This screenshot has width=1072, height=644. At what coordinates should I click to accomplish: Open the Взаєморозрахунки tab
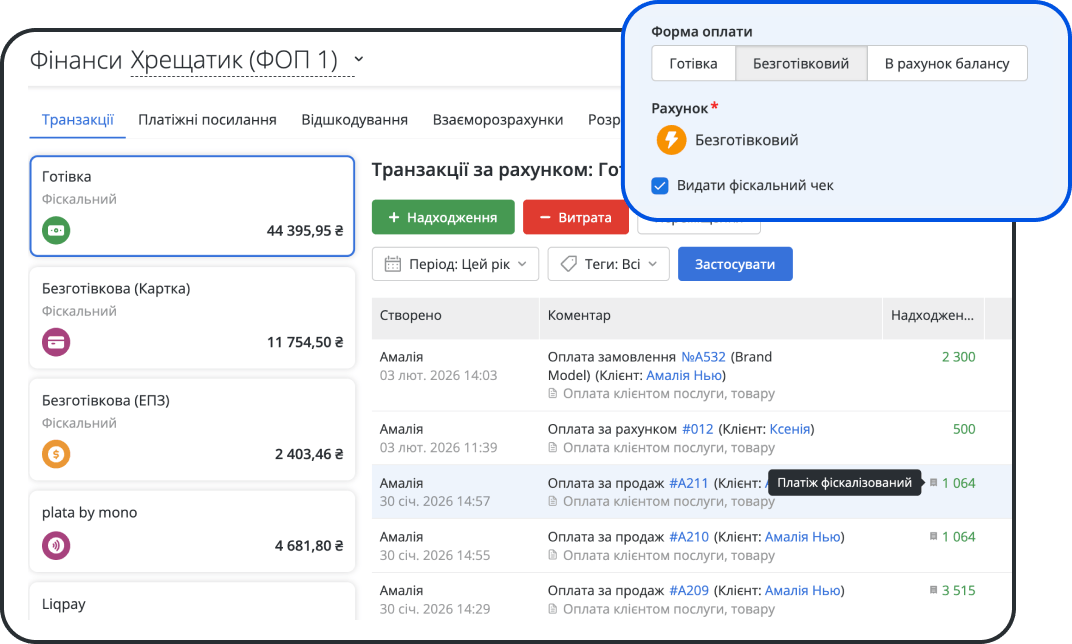pos(498,120)
